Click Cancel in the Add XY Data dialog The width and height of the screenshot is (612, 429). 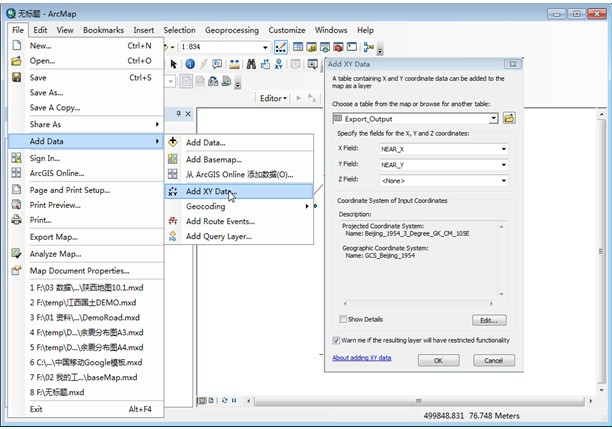click(x=494, y=360)
